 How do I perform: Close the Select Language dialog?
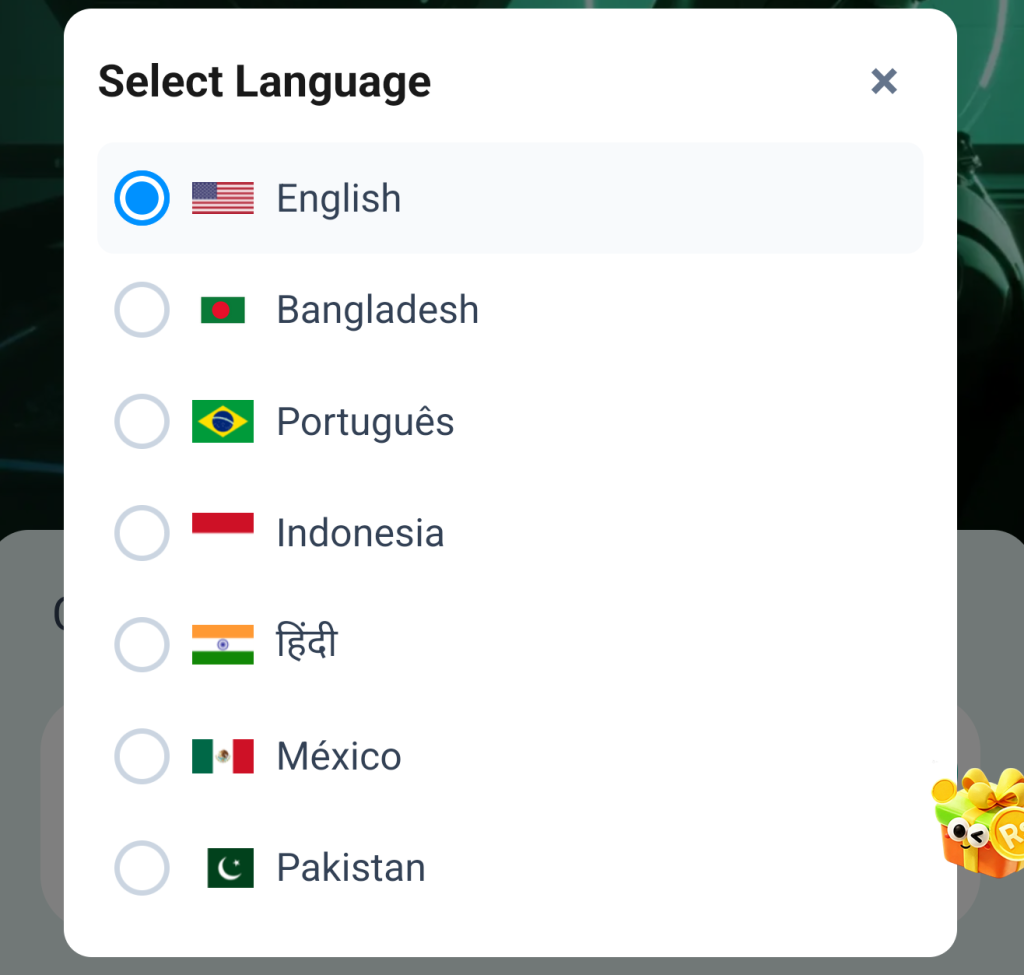tap(884, 82)
